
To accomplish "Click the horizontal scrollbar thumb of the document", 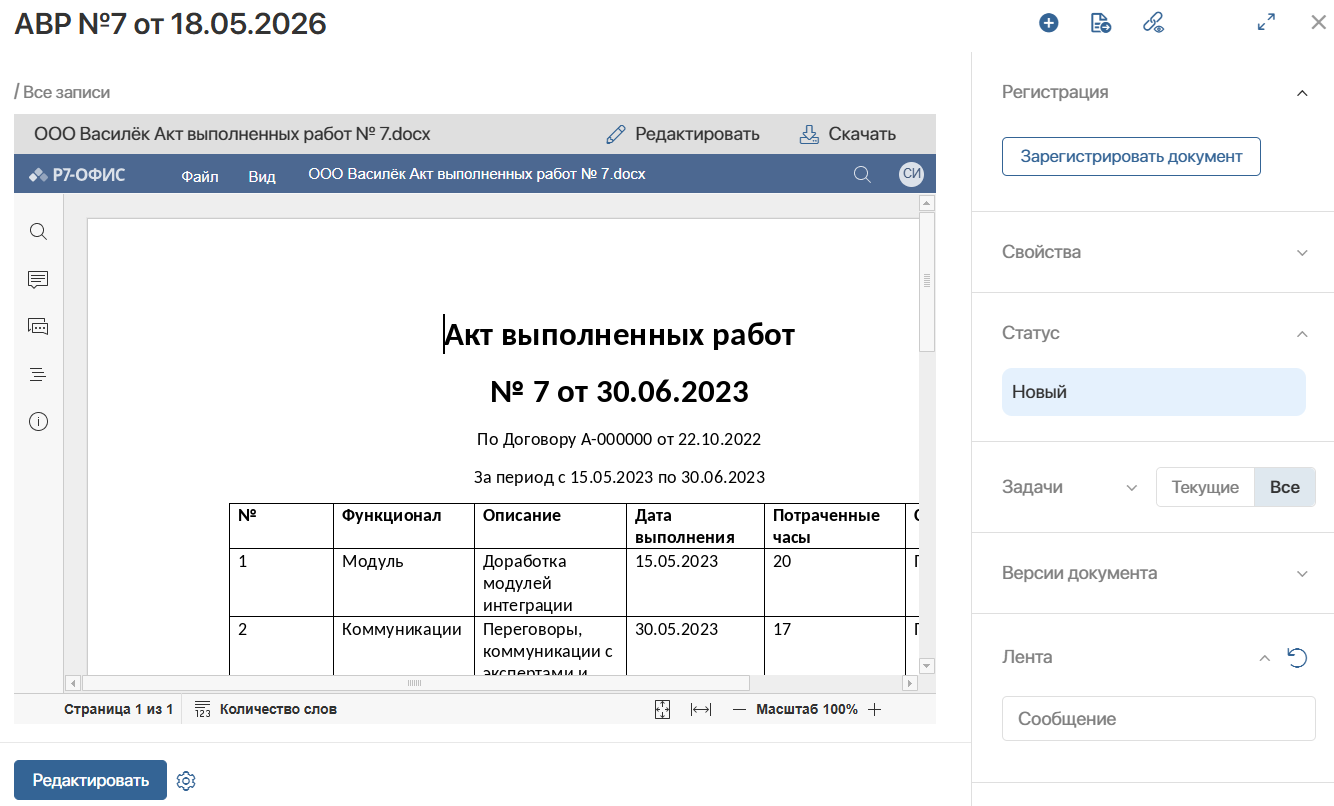I will point(416,683).
